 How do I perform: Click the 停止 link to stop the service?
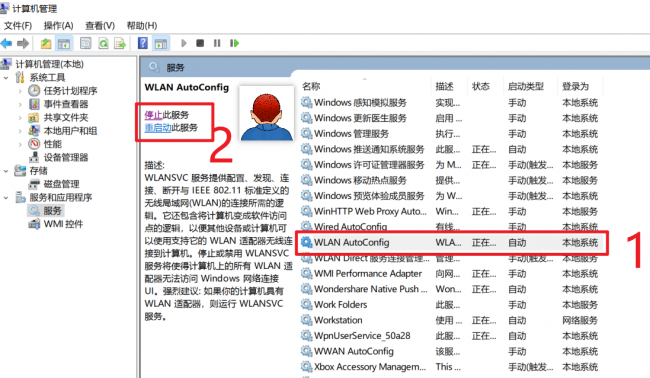(153, 115)
